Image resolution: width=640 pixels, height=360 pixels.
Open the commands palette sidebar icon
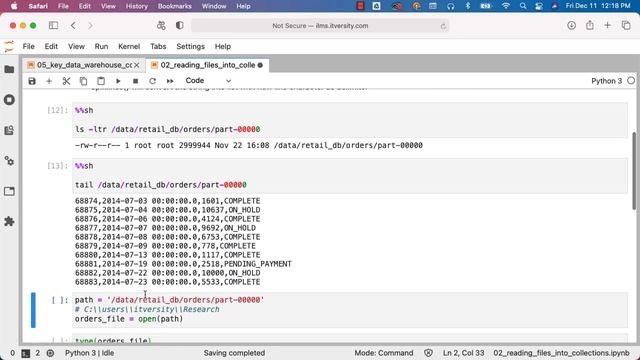pyautogui.click(x=9, y=130)
